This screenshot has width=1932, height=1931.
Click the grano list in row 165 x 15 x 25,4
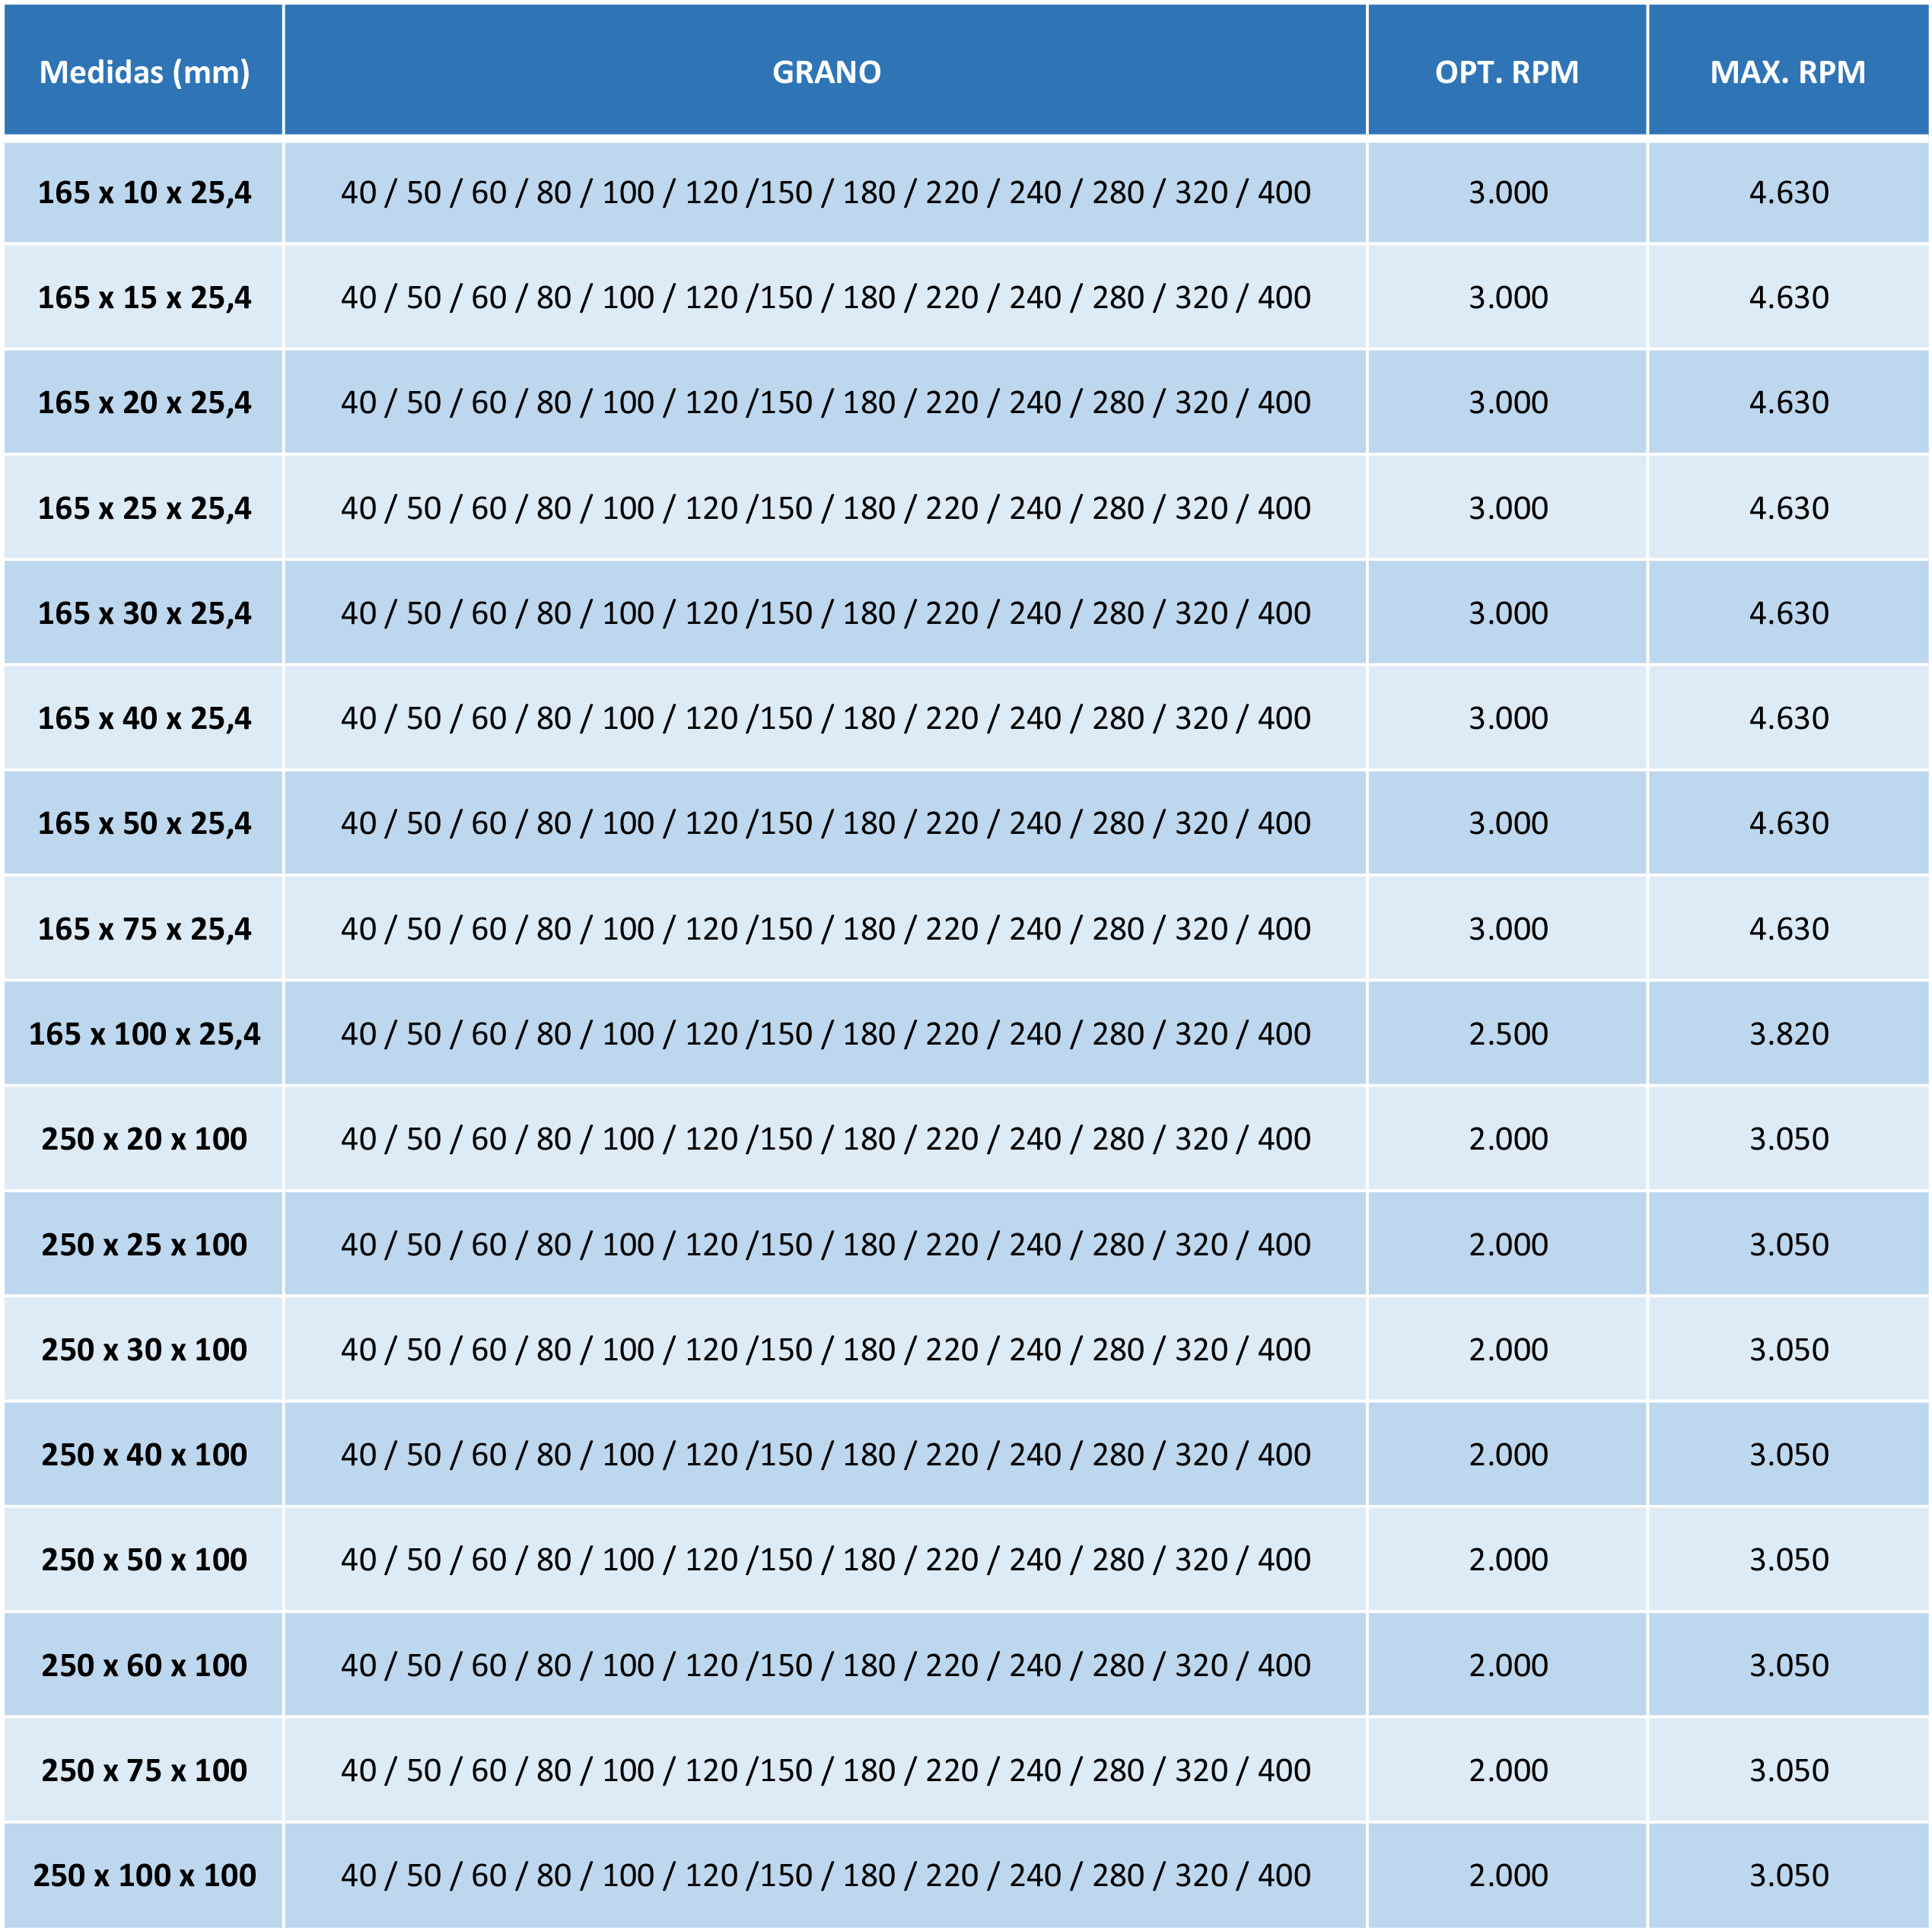(x=826, y=297)
